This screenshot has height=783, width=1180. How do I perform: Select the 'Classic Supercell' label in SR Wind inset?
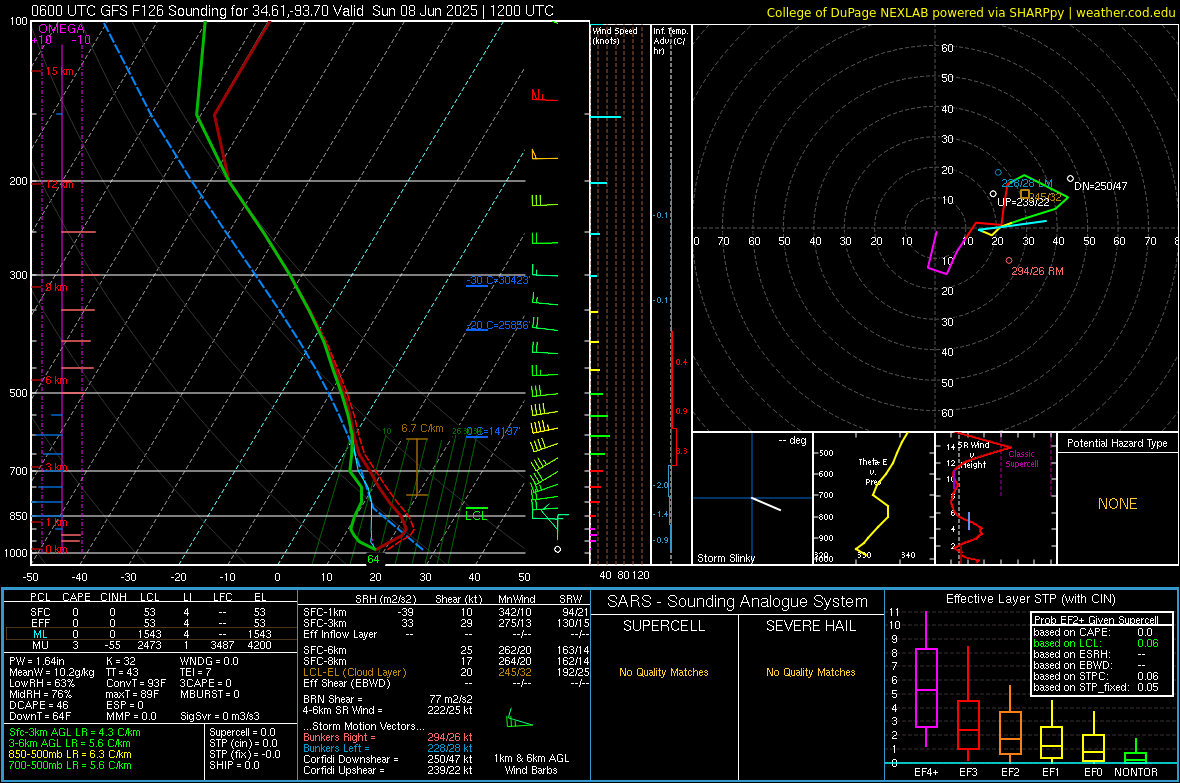coord(1021,459)
